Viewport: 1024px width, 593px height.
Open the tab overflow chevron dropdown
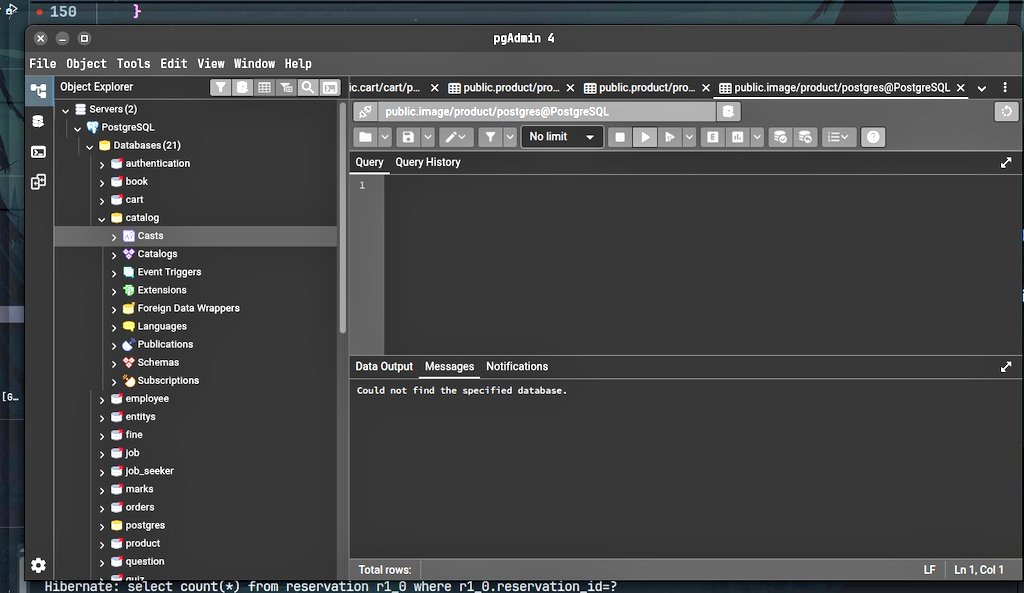(982, 88)
